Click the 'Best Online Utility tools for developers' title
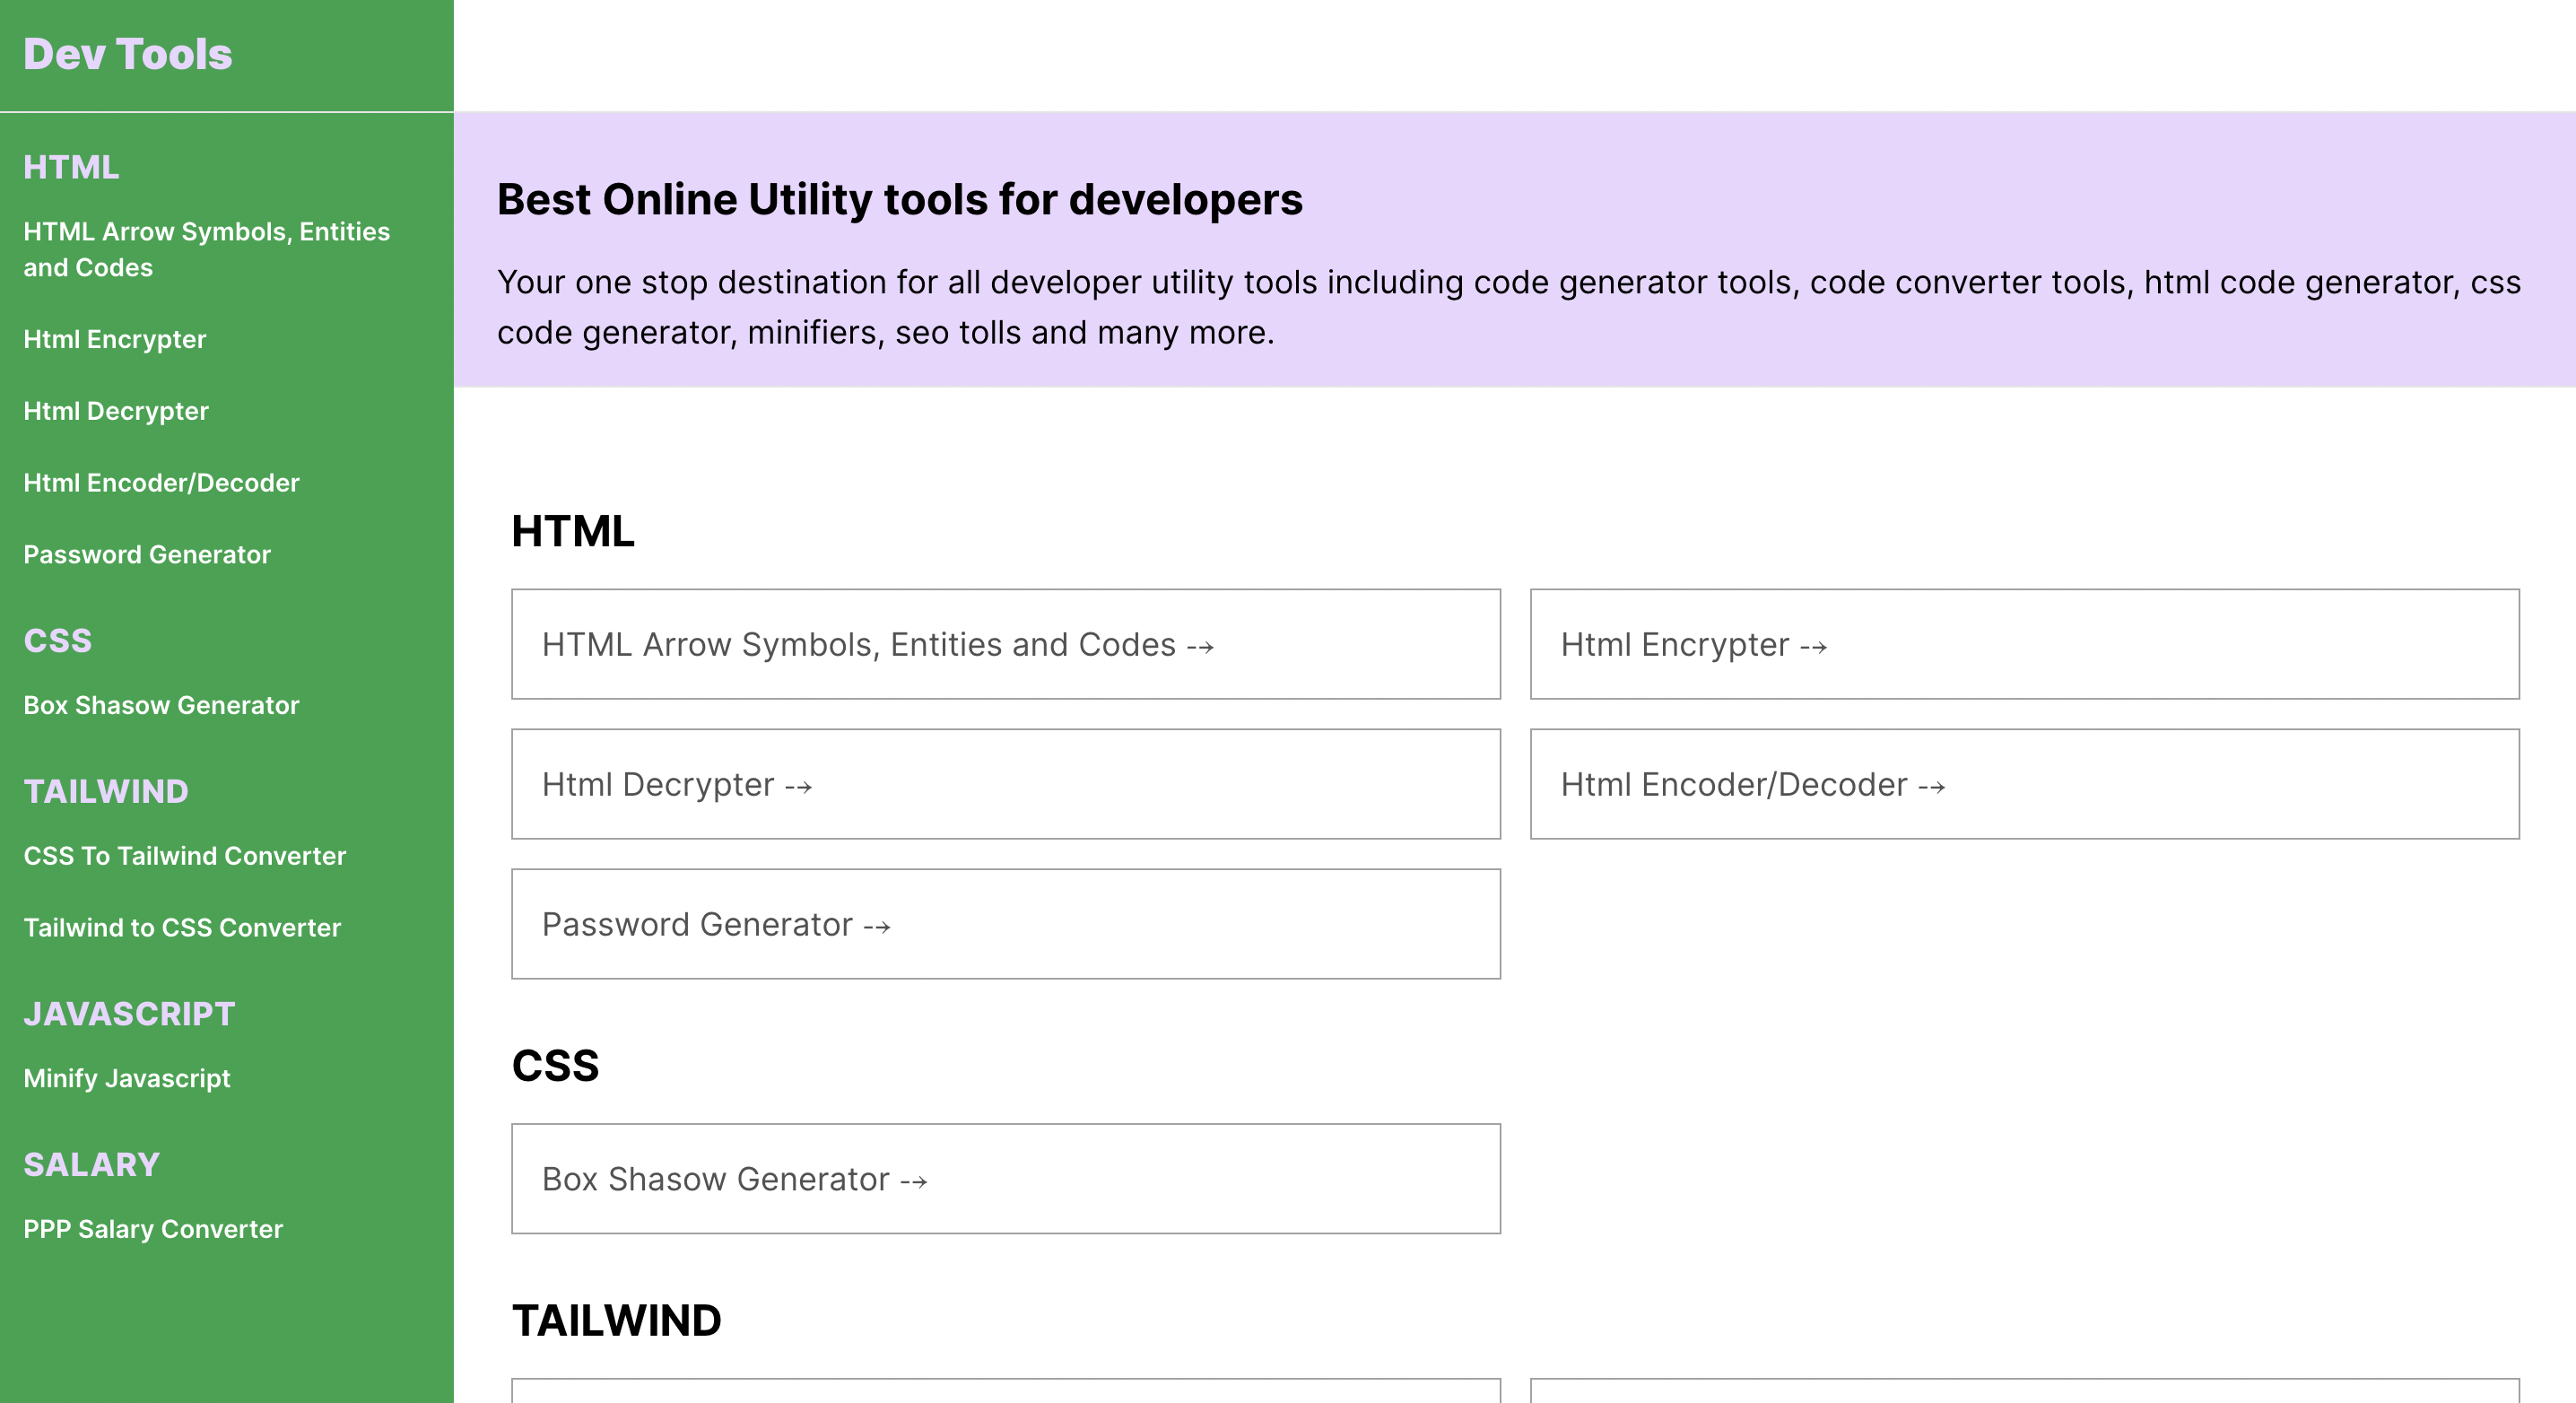The width and height of the screenshot is (2576, 1403). [x=900, y=199]
